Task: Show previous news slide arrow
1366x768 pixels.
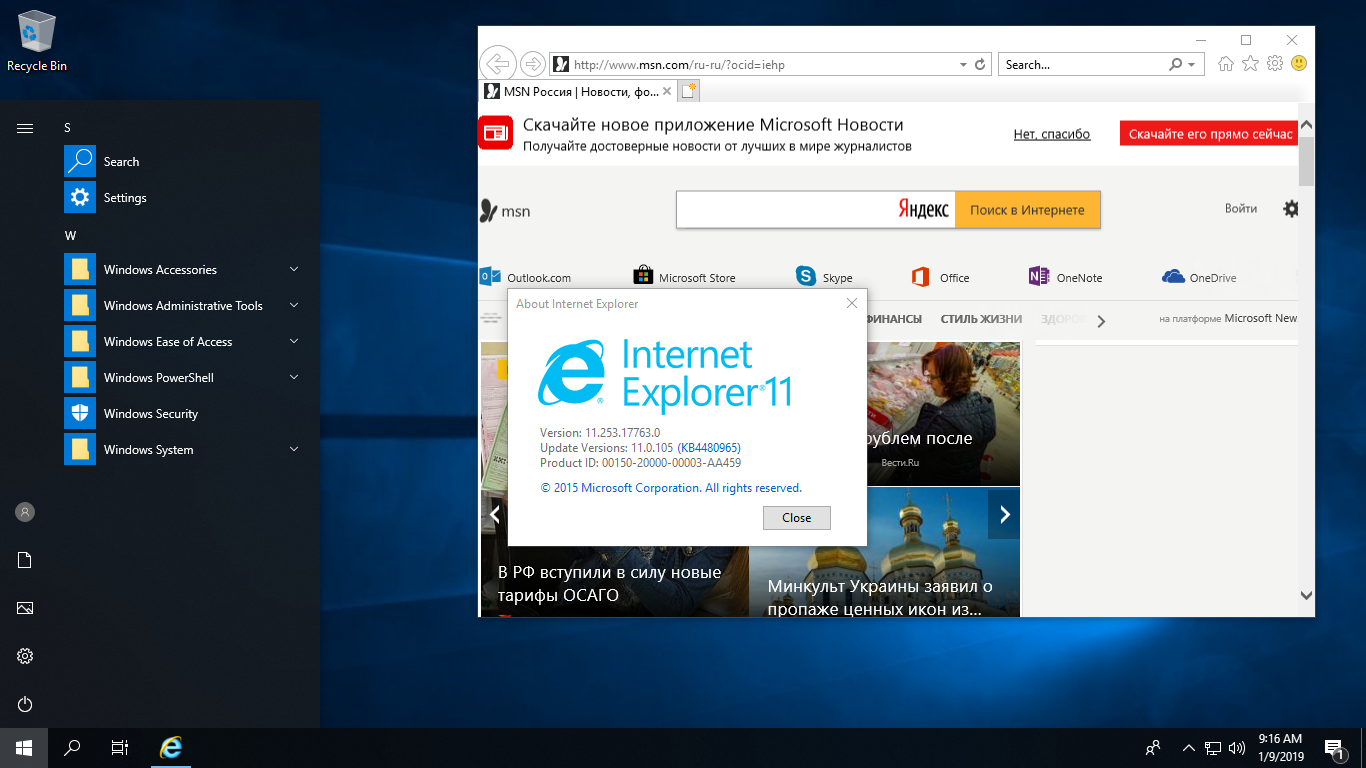Action: pos(494,515)
